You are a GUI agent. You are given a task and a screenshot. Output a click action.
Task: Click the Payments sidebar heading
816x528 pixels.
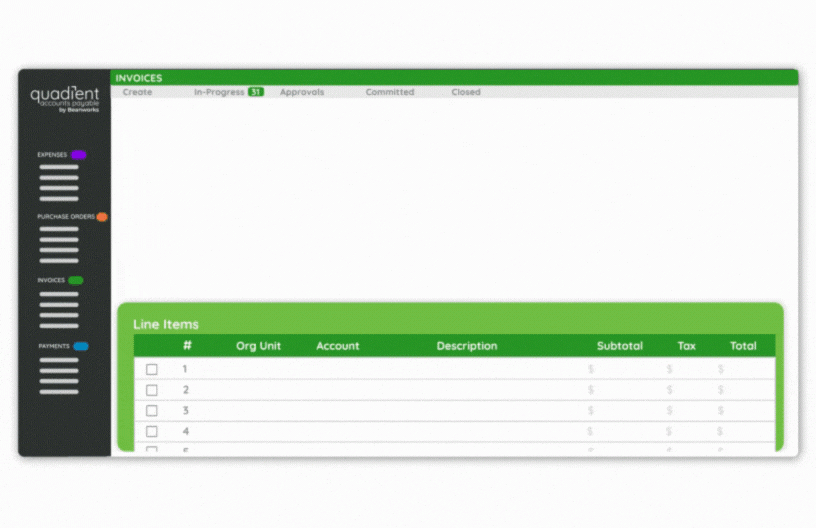click(54, 346)
